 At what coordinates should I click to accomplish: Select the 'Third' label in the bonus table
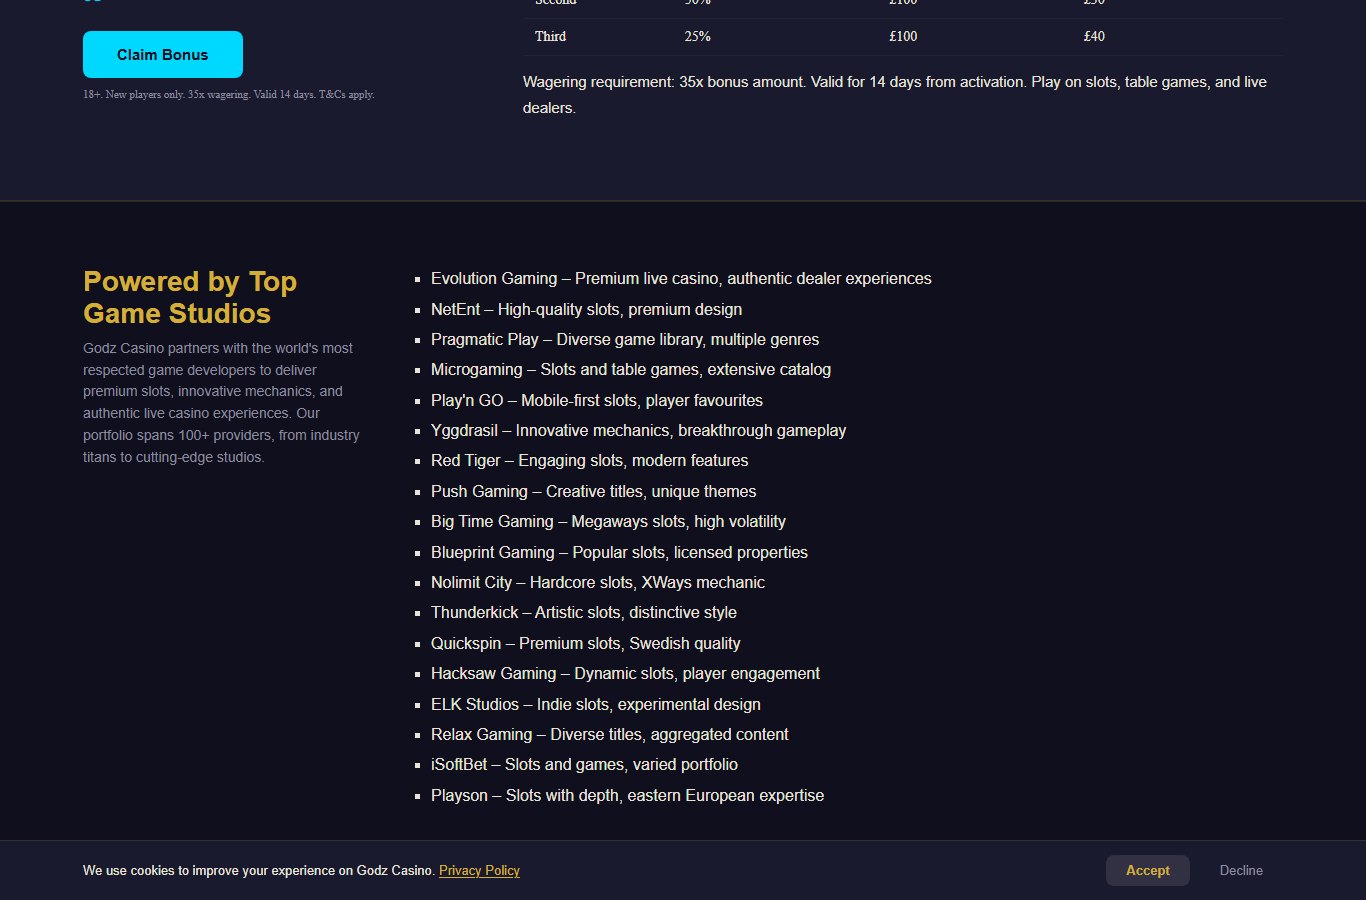[550, 36]
